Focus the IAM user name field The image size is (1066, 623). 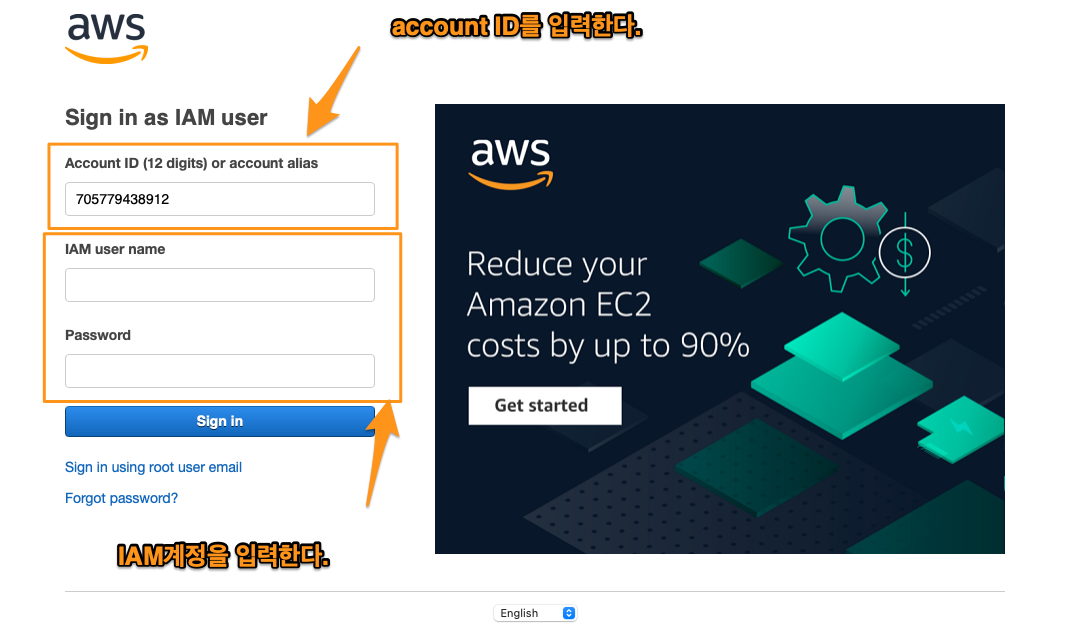click(x=220, y=285)
